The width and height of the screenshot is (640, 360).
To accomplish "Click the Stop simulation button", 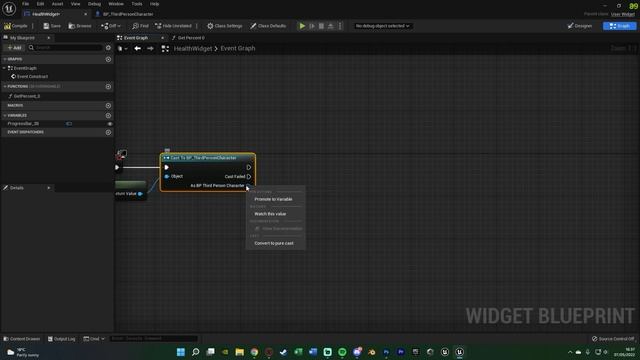I will pos(321,26).
